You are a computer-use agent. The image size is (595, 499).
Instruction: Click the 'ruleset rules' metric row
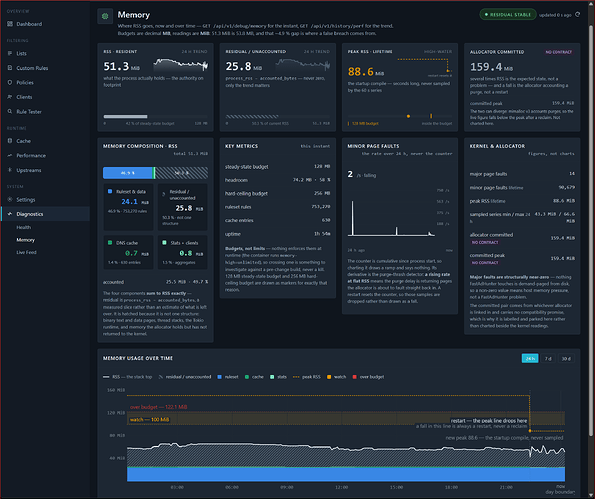(277, 207)
